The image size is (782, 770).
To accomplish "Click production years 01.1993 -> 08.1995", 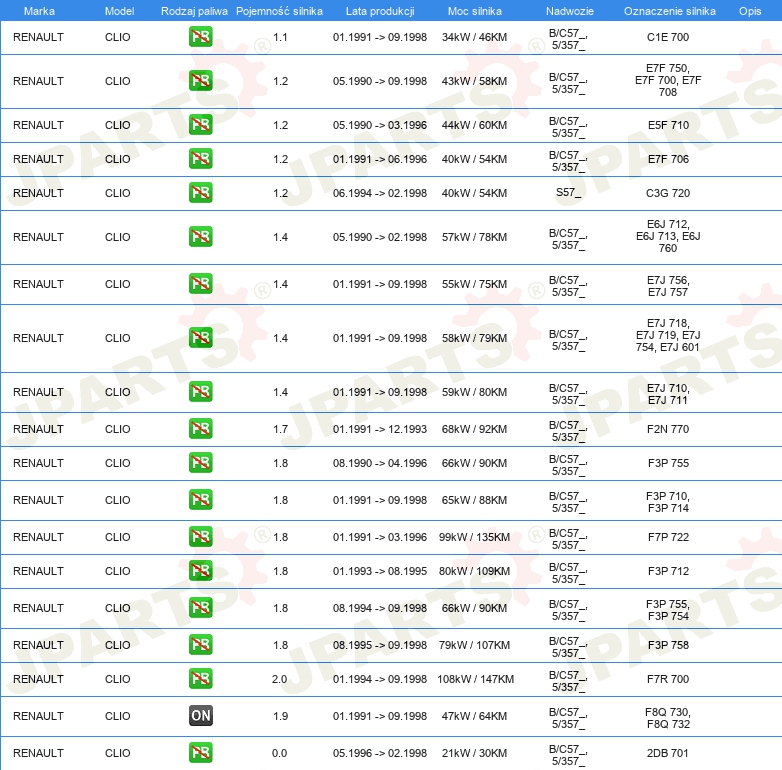I will tap(380, 571).
